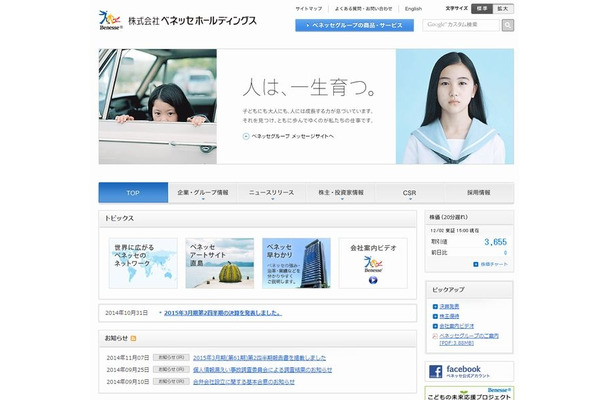This screenshot has width=610, height=400.
Task: Open 会社案内ビデオ thumbnail card
Action: point(373,263)
